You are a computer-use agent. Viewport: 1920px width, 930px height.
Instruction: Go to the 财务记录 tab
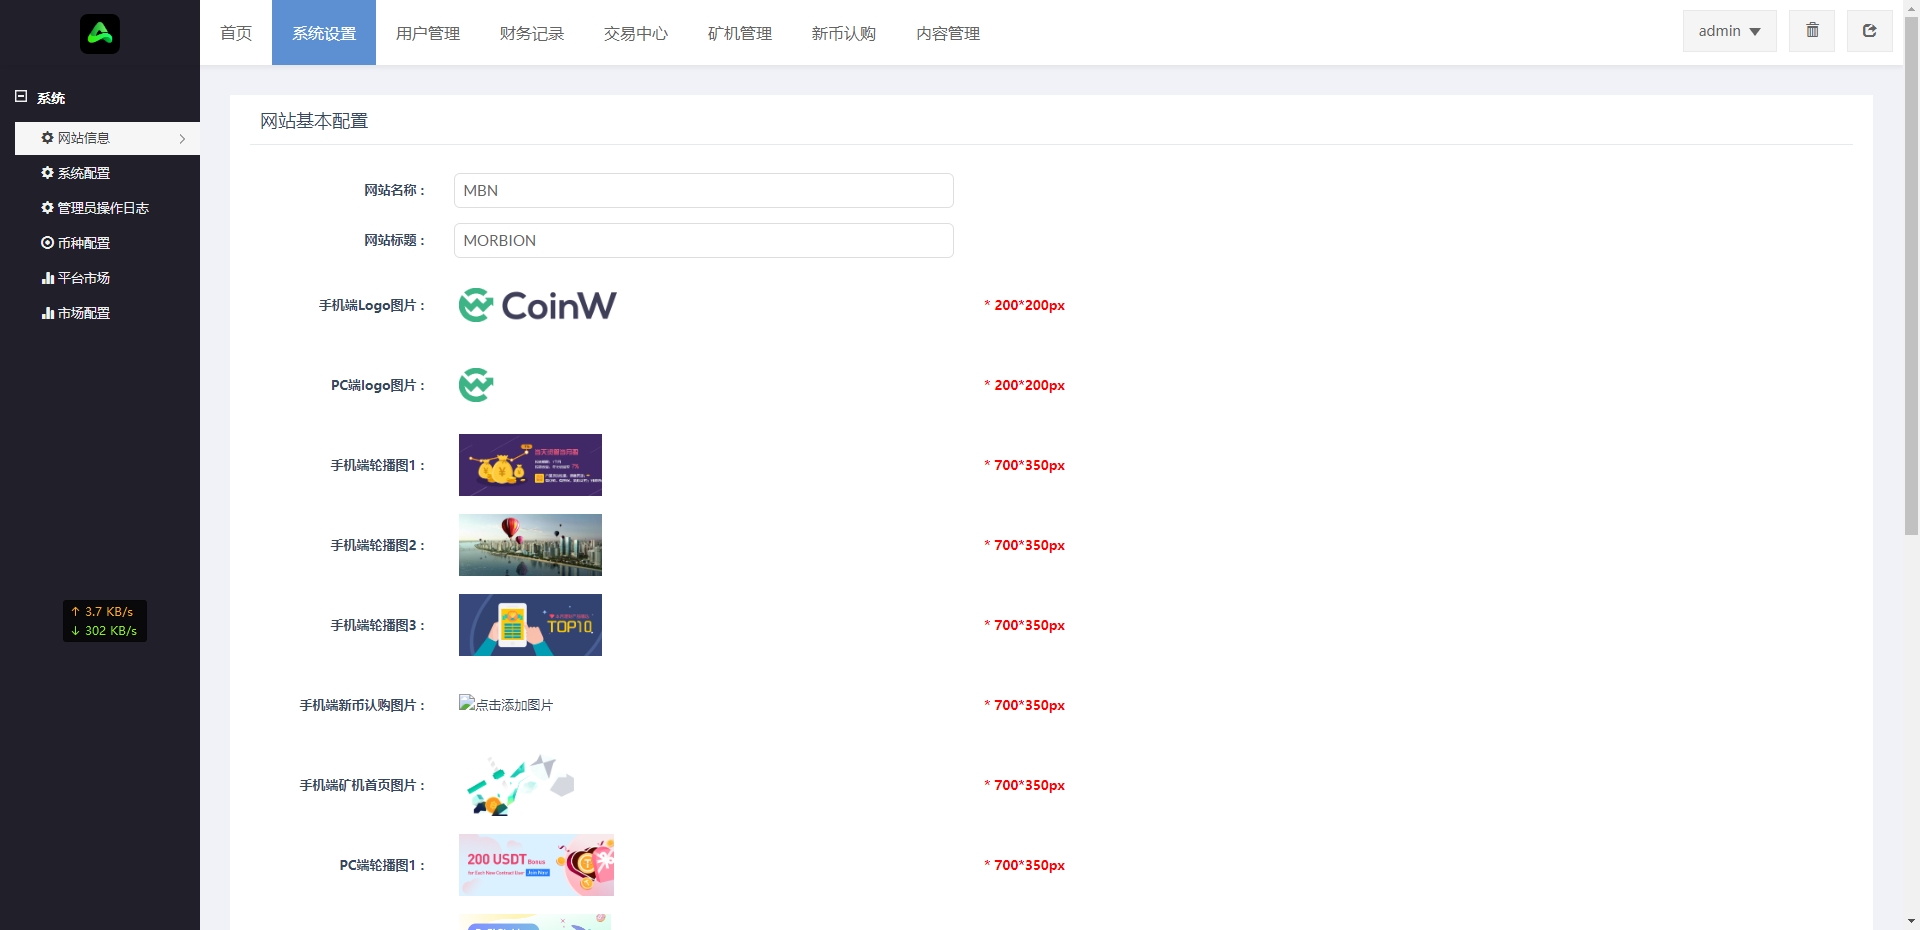(x=532, y=33)
